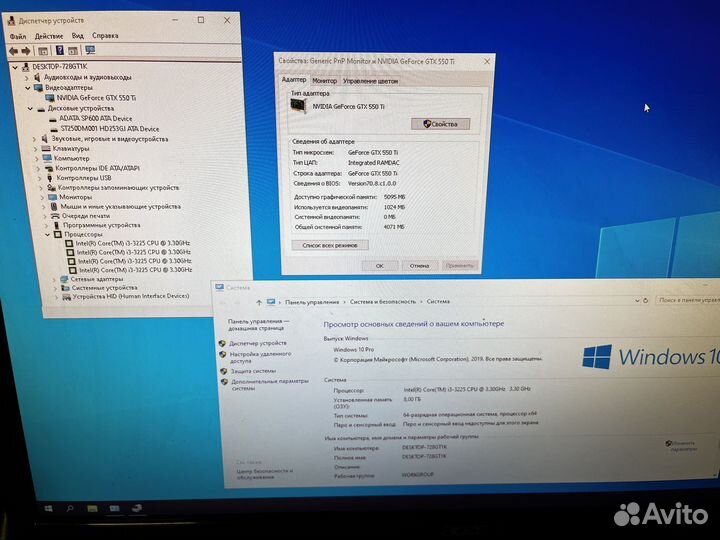720x540 pixels.
Task: Click the Список всех режимов button
Action: (330, 245)
